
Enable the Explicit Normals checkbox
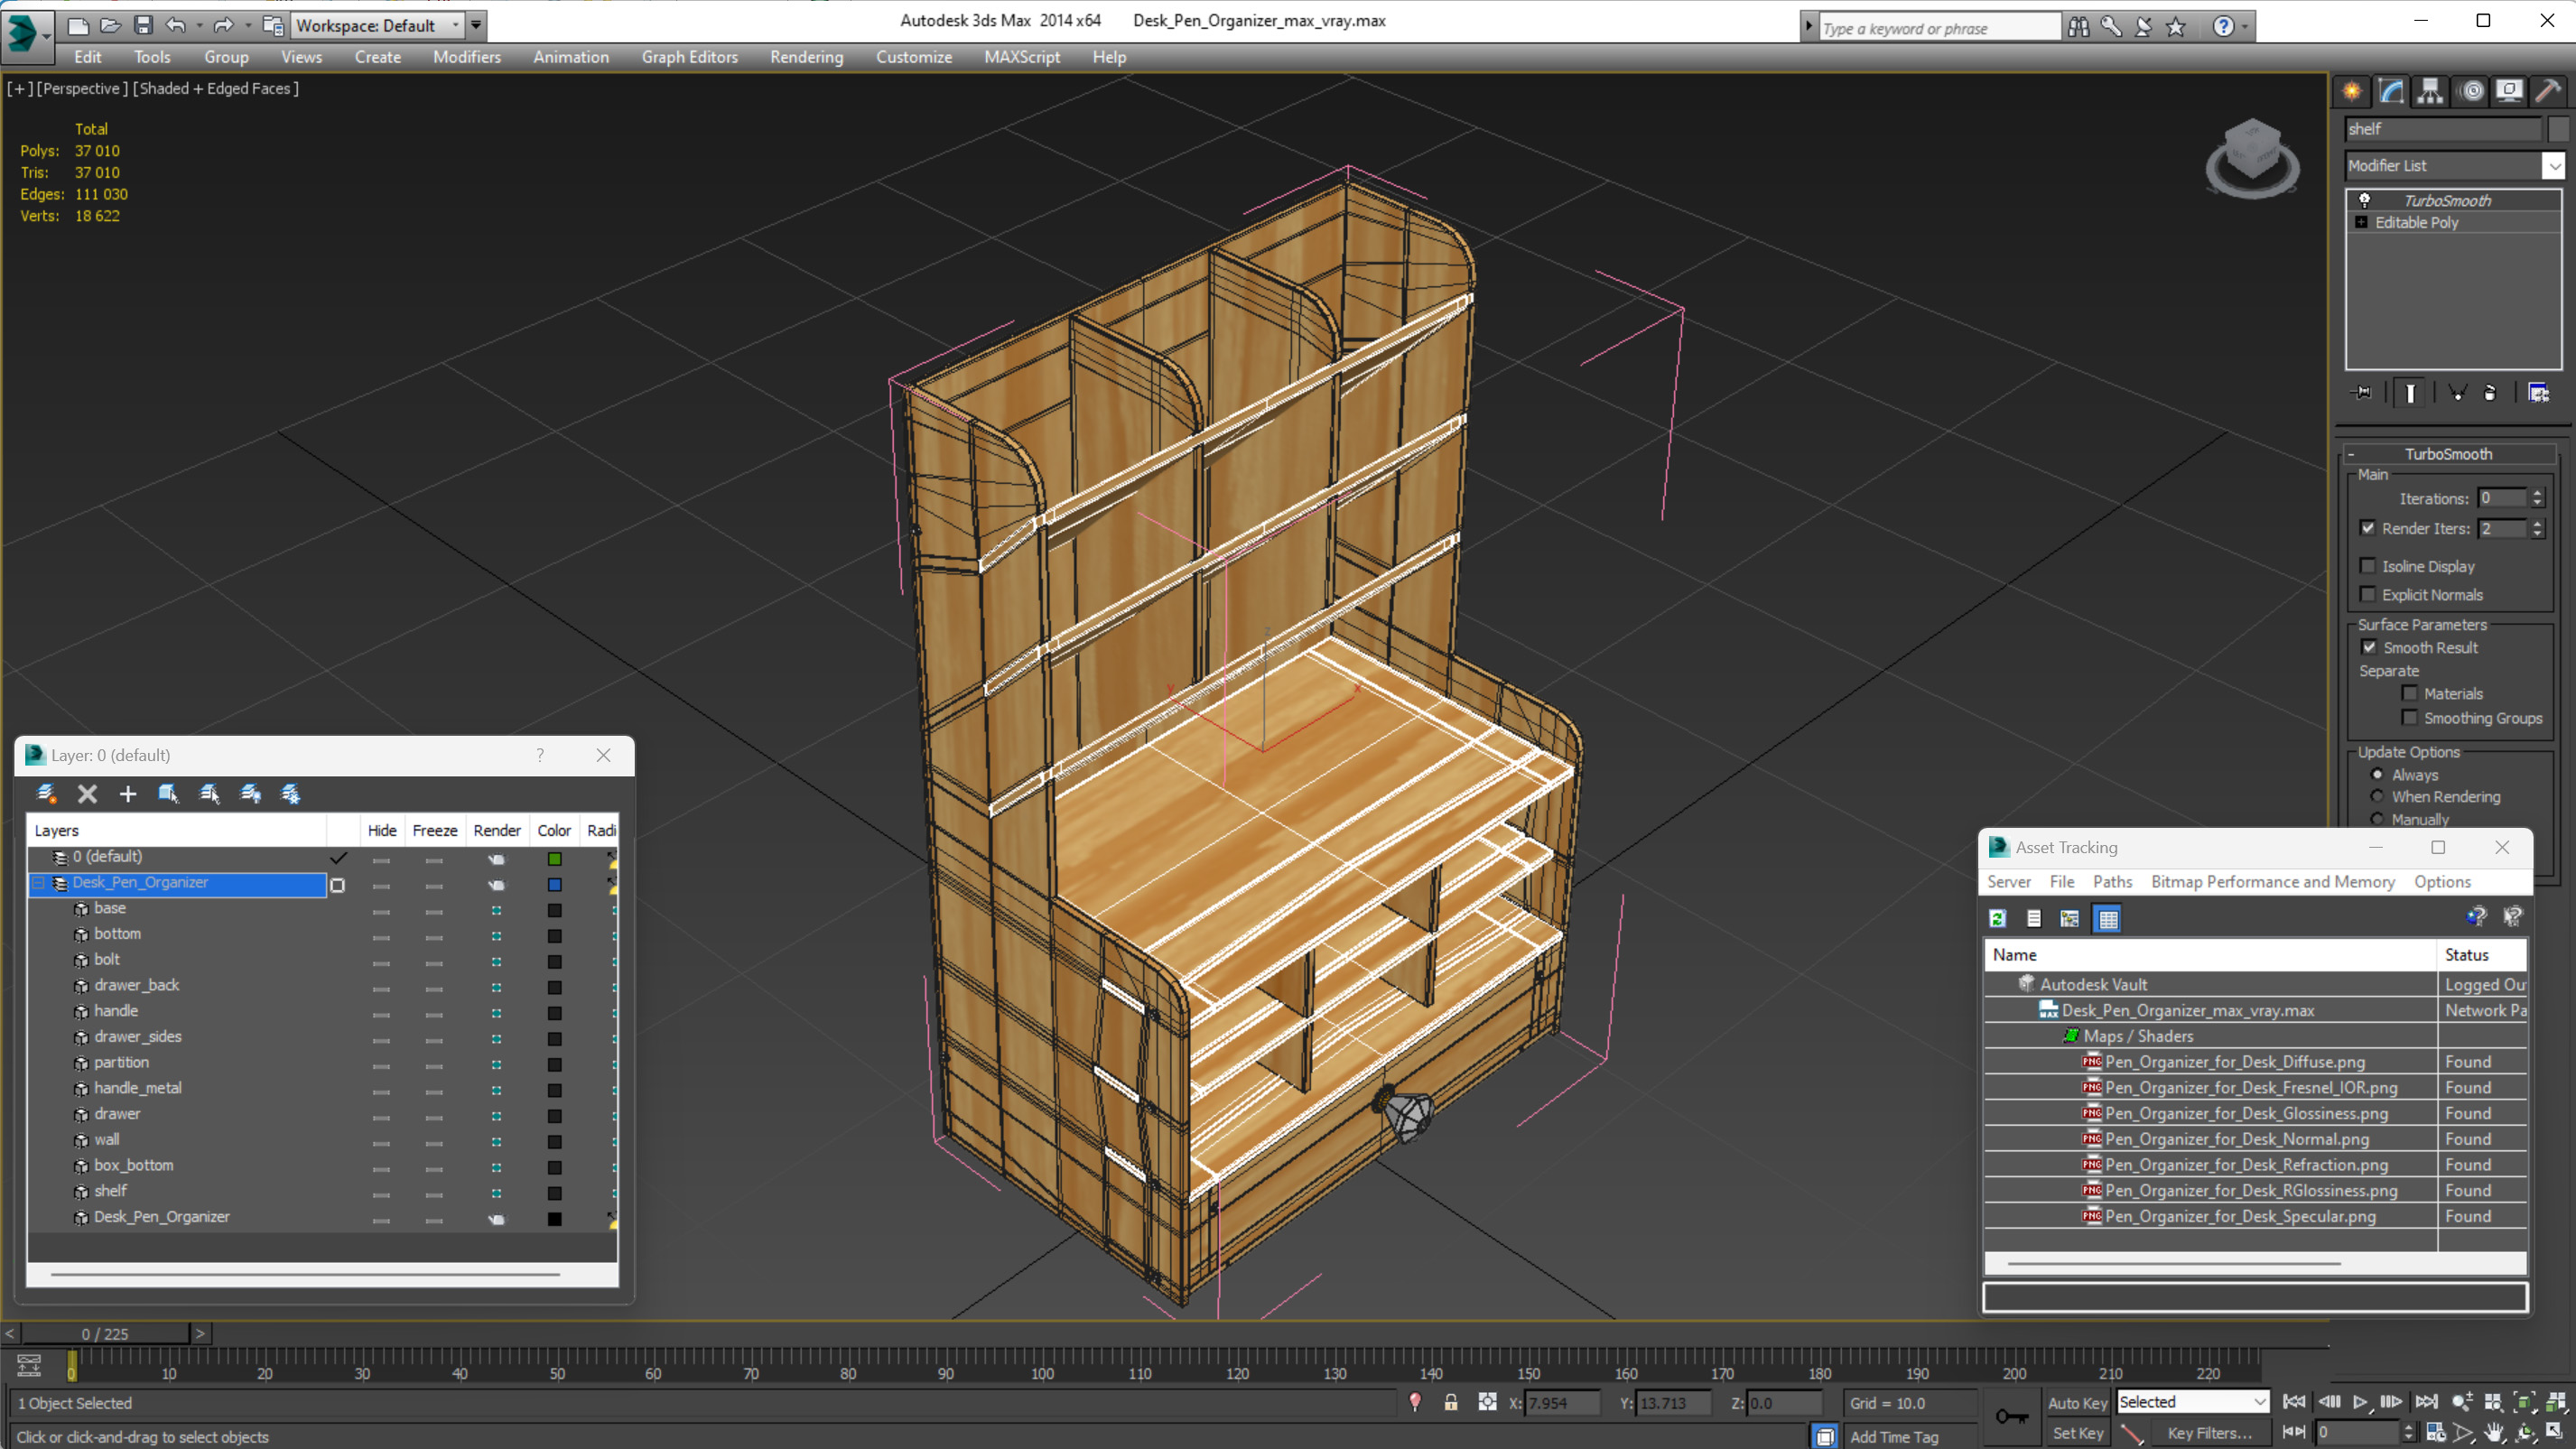[2368, 594]
